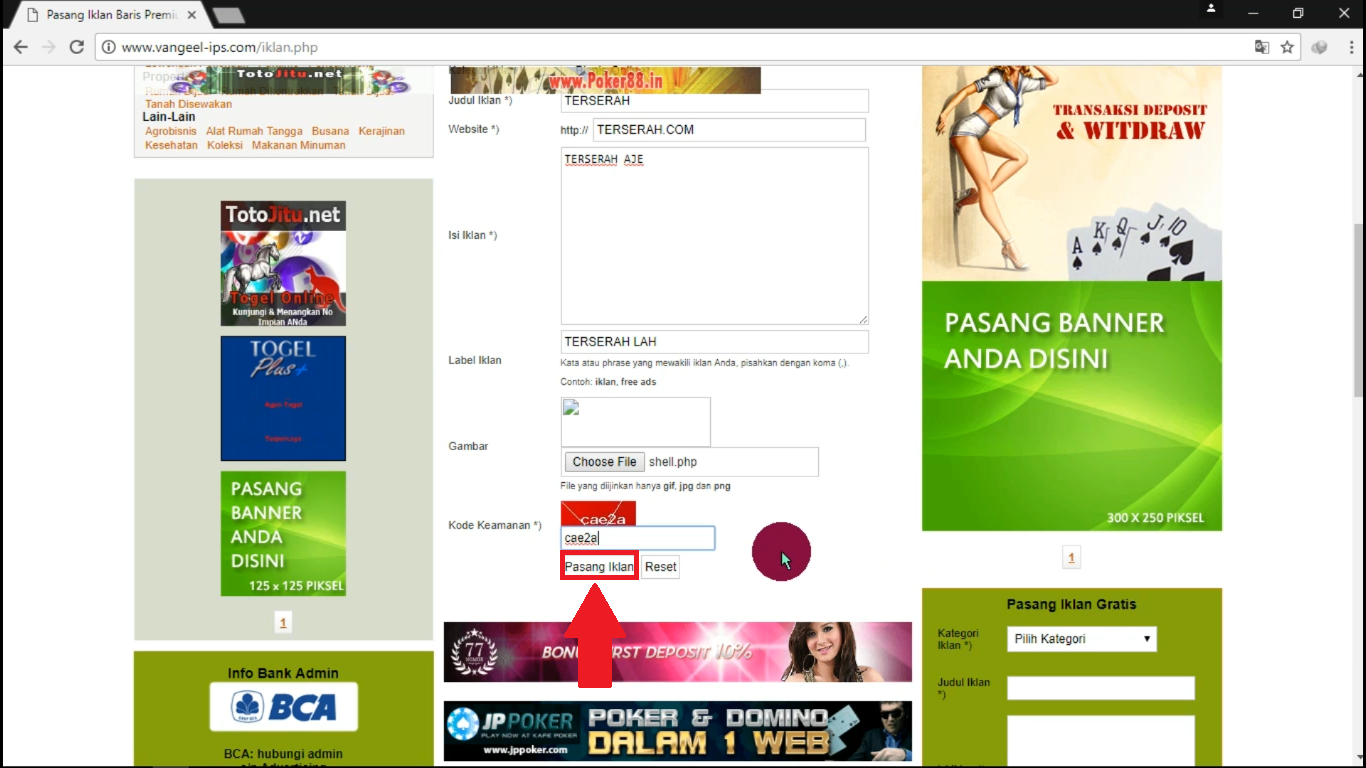The image size is (1366, 768).
Task: Click the BCA bank logo
Action: coord(283,706)
